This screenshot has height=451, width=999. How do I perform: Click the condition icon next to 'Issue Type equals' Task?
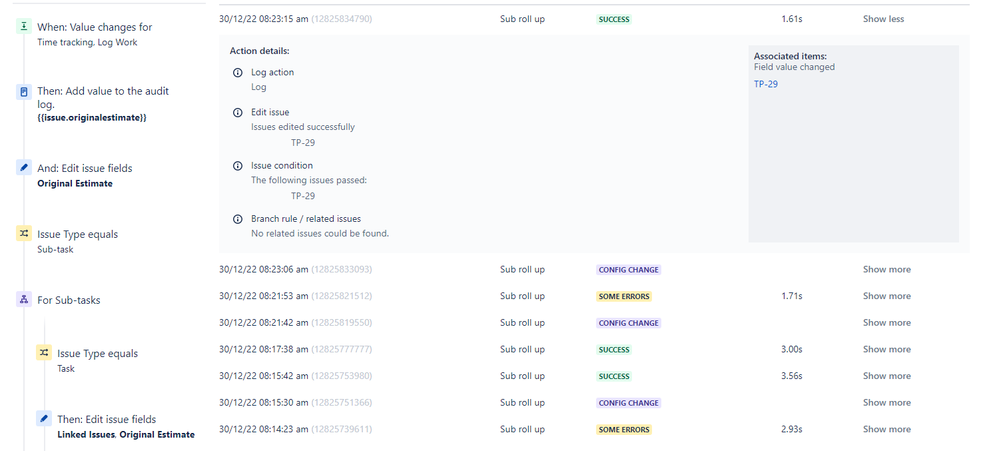43,352
